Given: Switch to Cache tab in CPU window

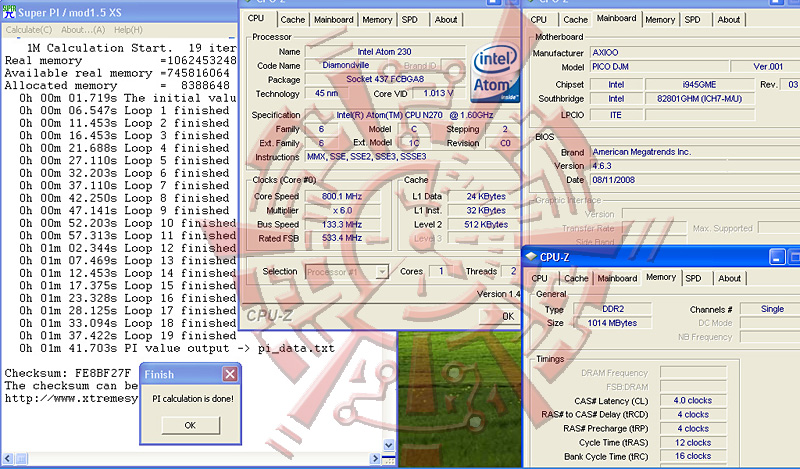Looking at the screenshot, I should 292,19.
